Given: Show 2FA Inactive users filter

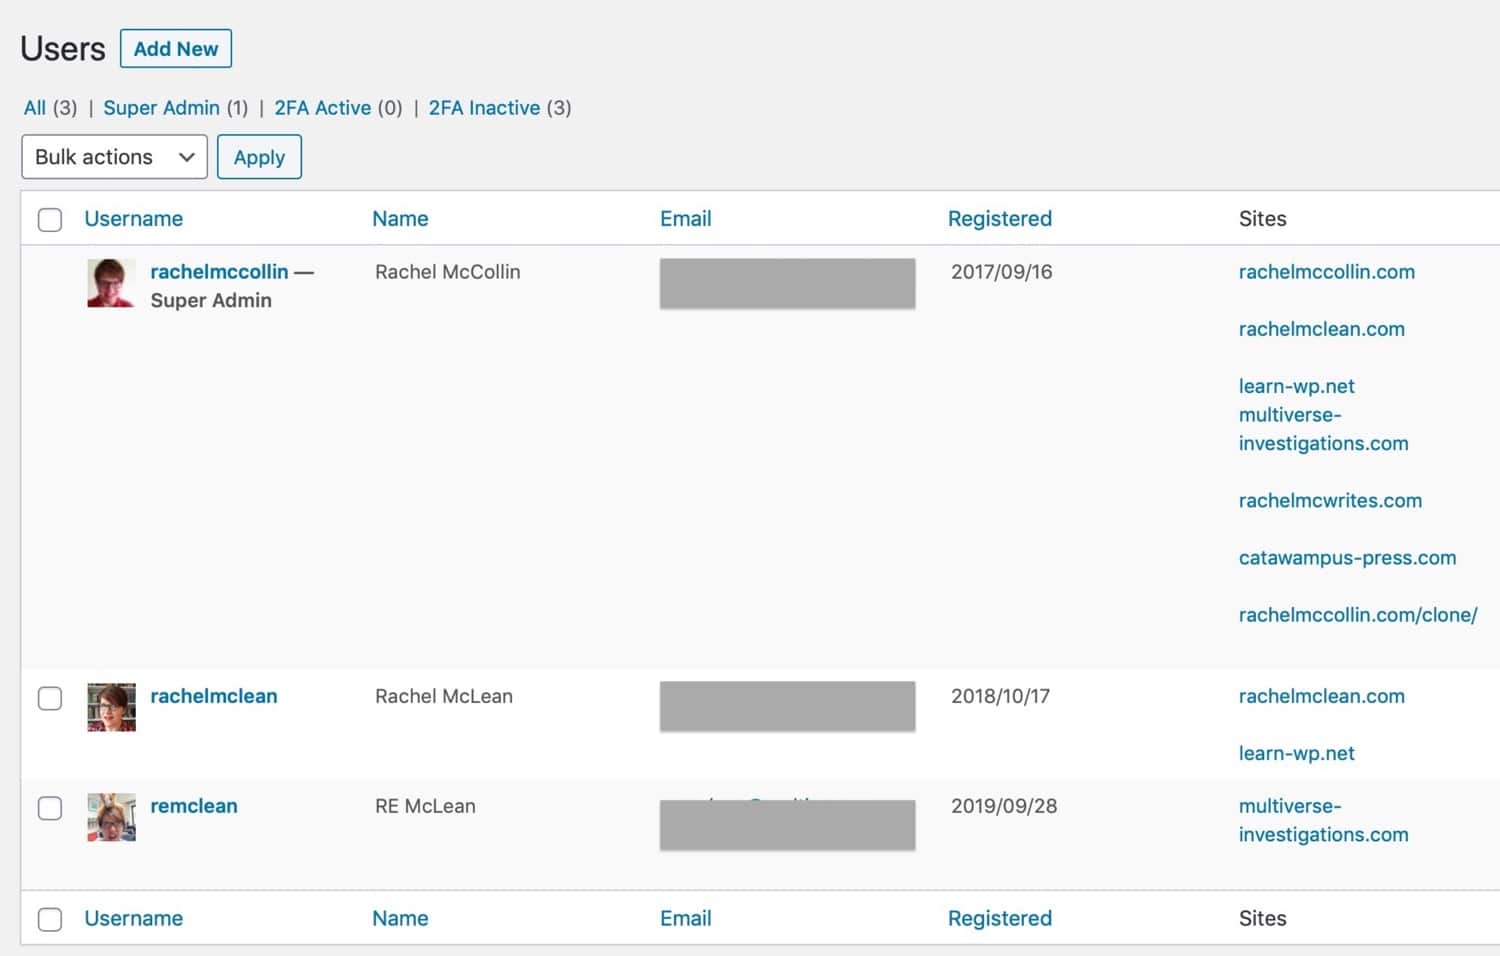Looking at the screenshot, I should point(484,108).
